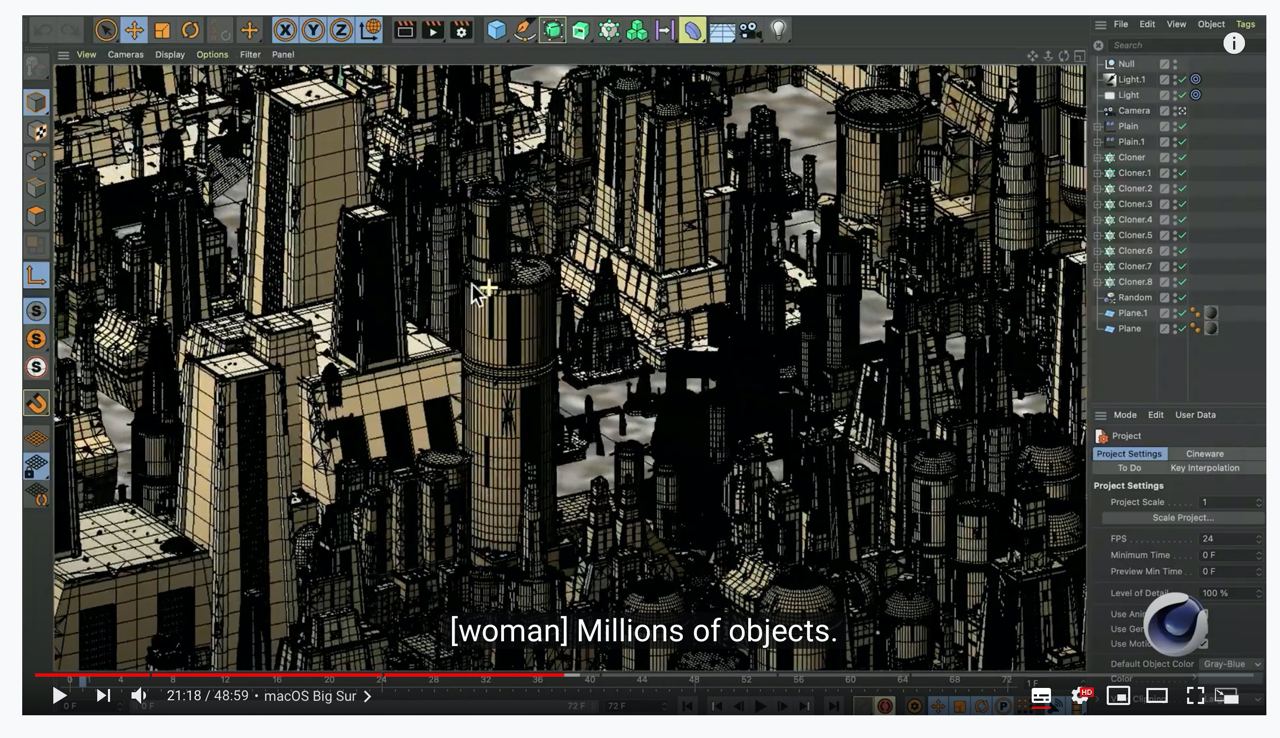The width and height of the screenshot is (1280, 738).
Task: Clear the Object Manager search
Action: click(1099, 45)
